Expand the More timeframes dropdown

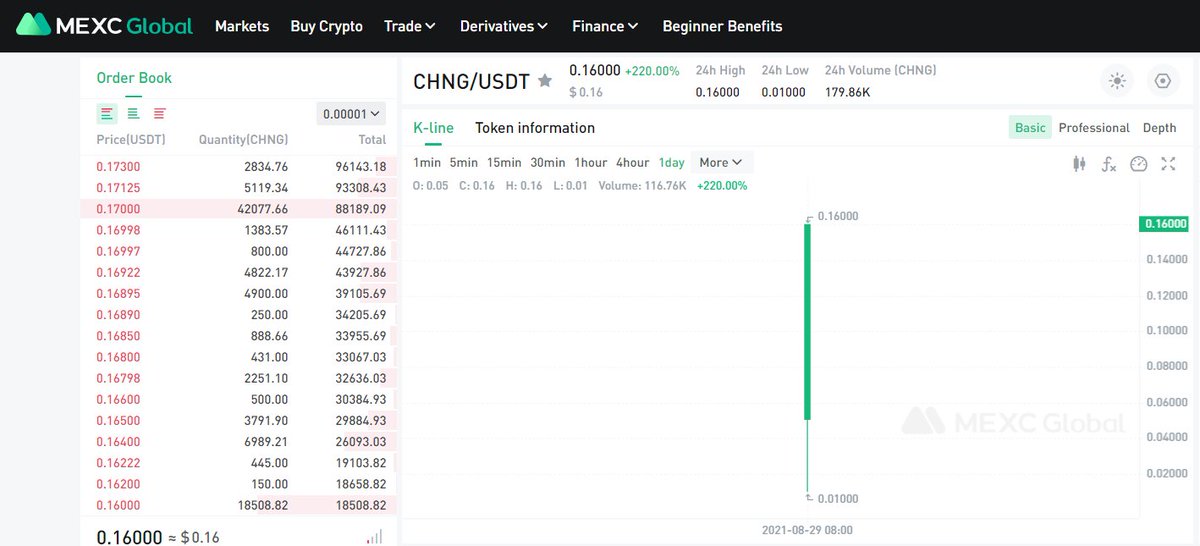[x=721, y=162]
